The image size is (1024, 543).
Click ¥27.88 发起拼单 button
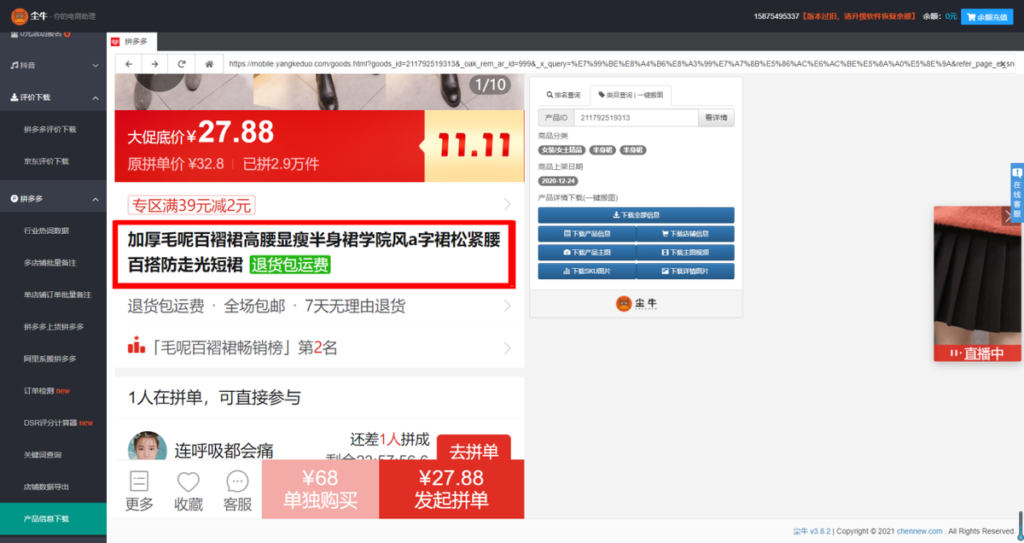(x=452, y=489)
